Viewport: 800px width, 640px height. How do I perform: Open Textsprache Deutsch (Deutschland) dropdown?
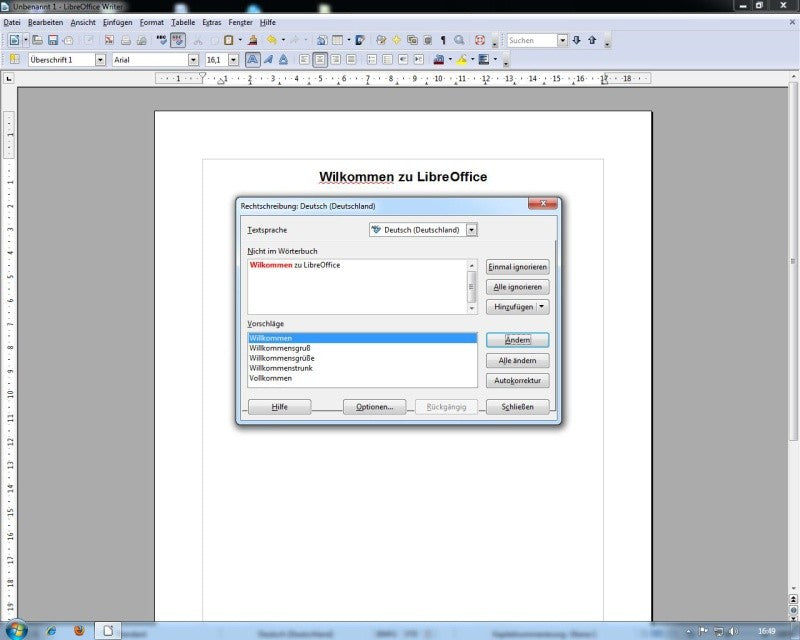coord(472,230)
